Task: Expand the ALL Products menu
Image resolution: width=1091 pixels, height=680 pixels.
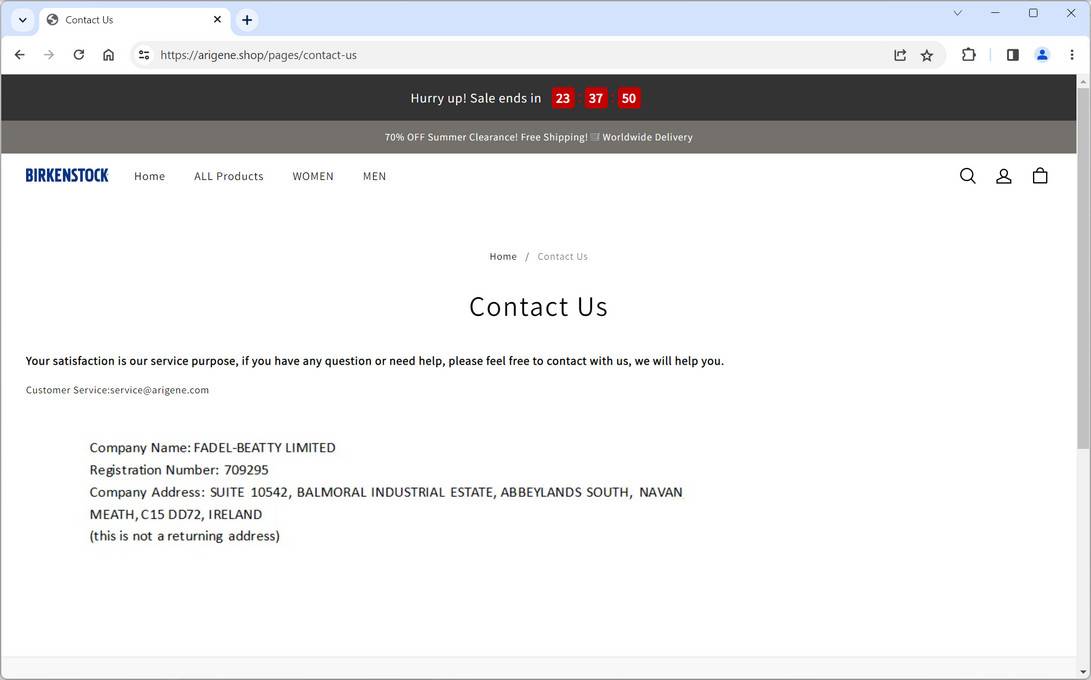Action: (x=228, y=176)
